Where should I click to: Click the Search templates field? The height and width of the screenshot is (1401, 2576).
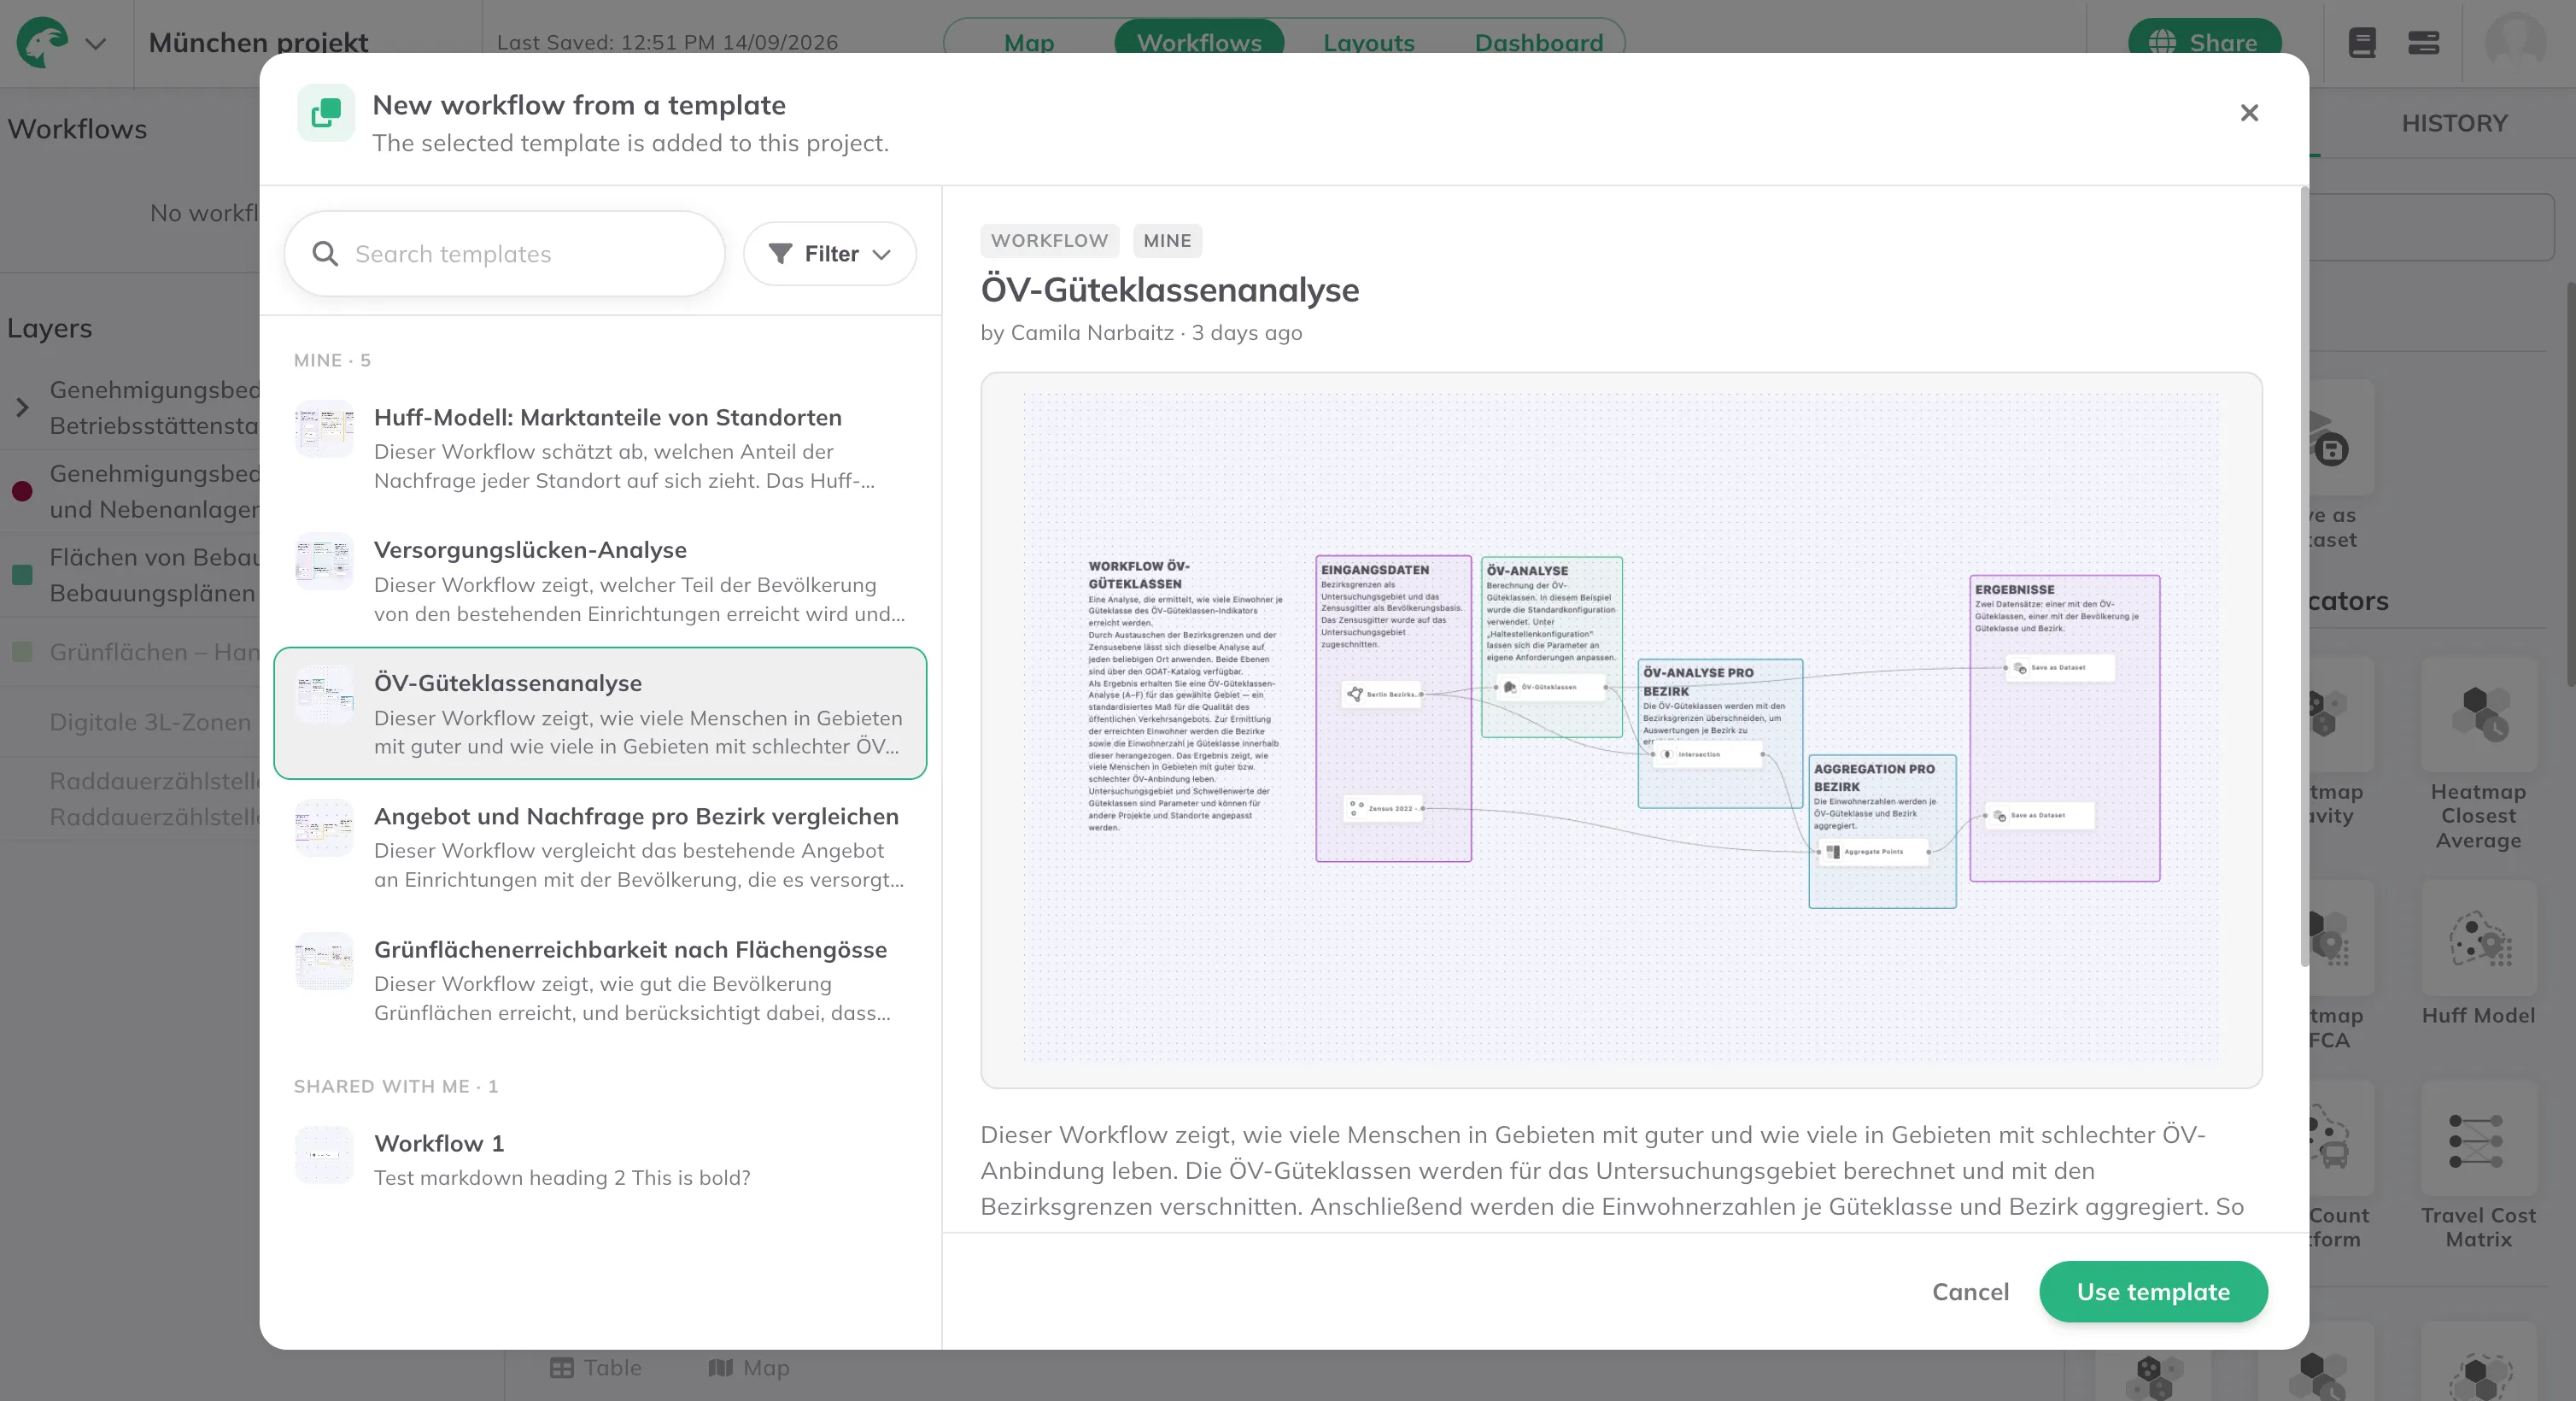505,254
